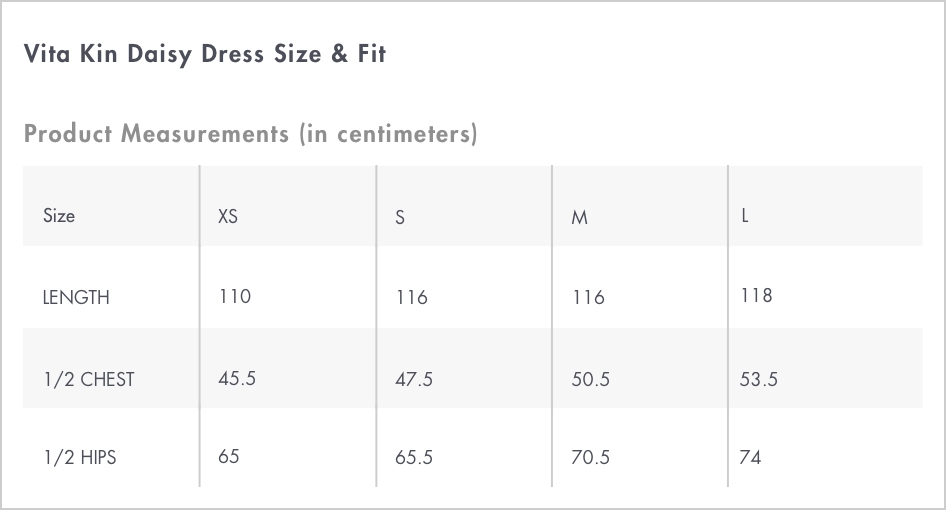Select XS length value 110
The width and height of the screenshot is (946, 510).
[x=235, y=296]
